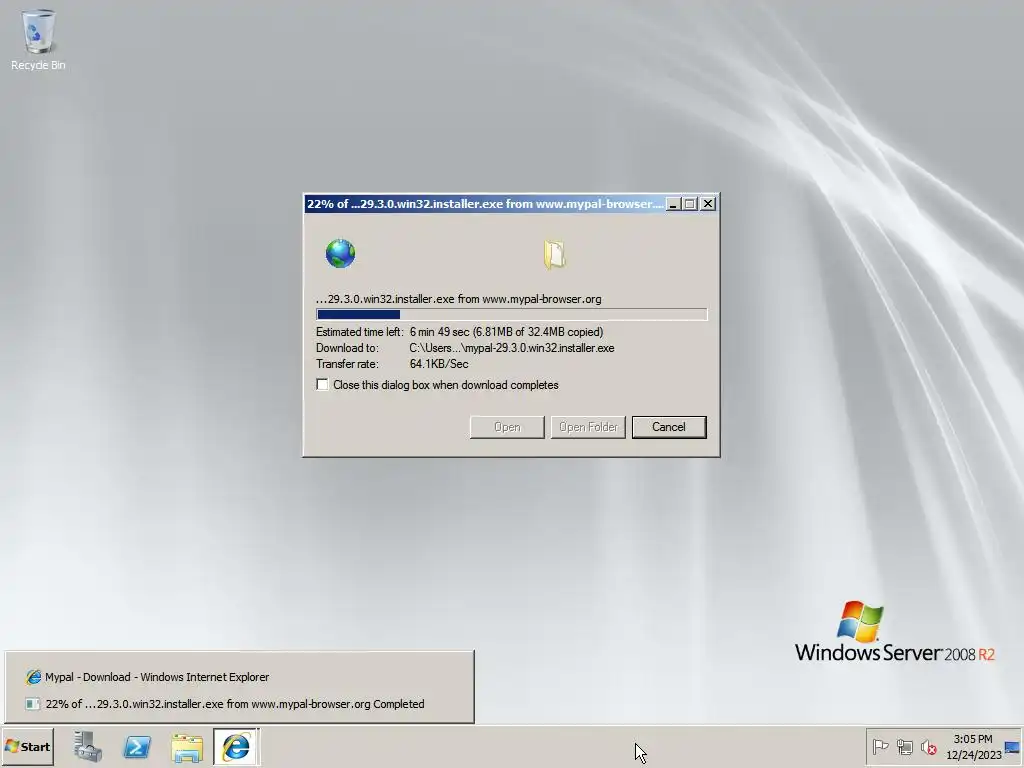Select the Mypal - Download Internet Explorer window preview entry
1024x768 pixels.
[239, 677]
